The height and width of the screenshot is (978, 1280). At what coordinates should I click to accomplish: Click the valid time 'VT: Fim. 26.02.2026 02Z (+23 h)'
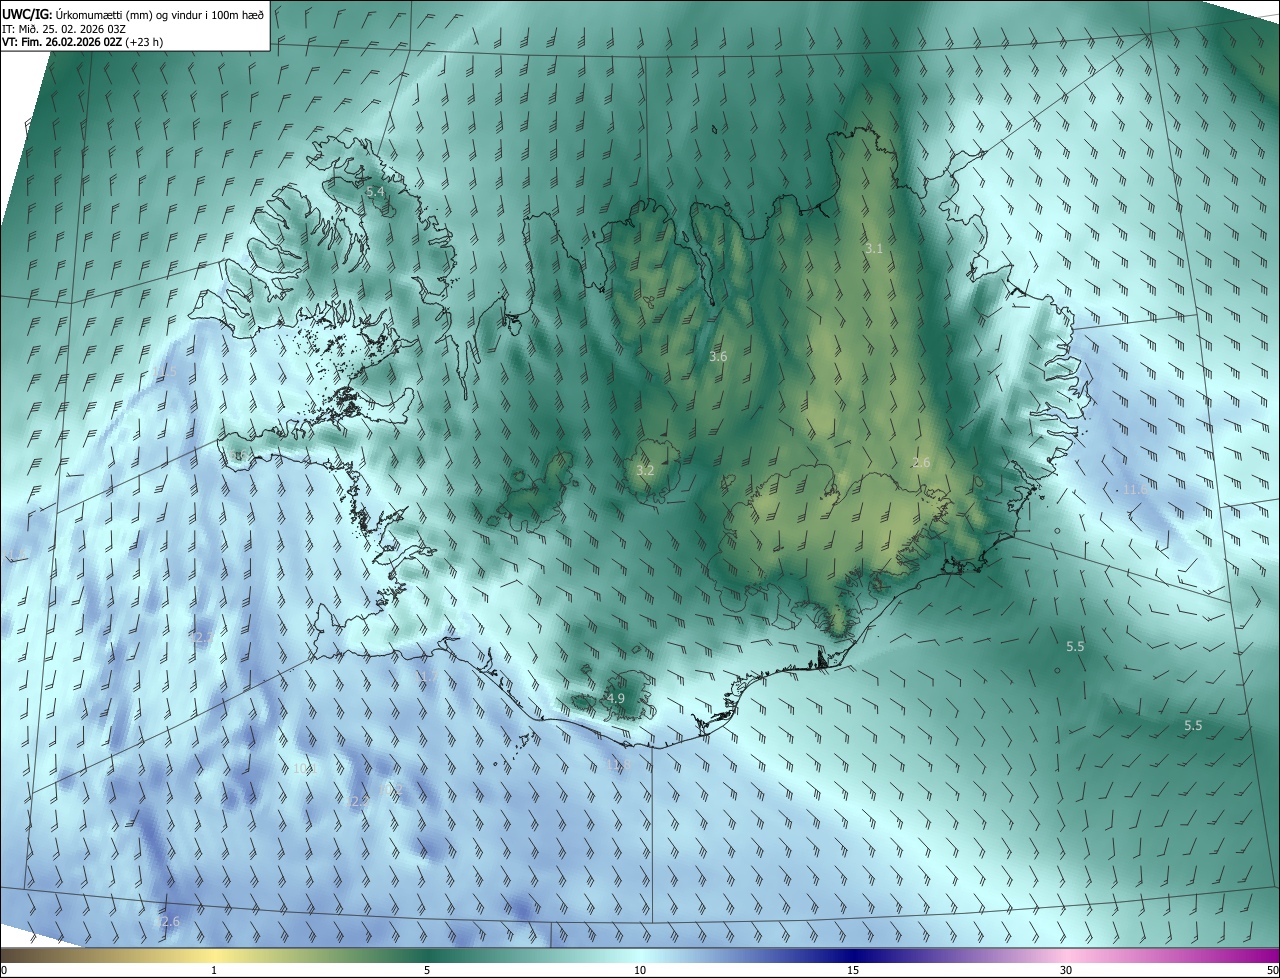(x=82, y=42)
